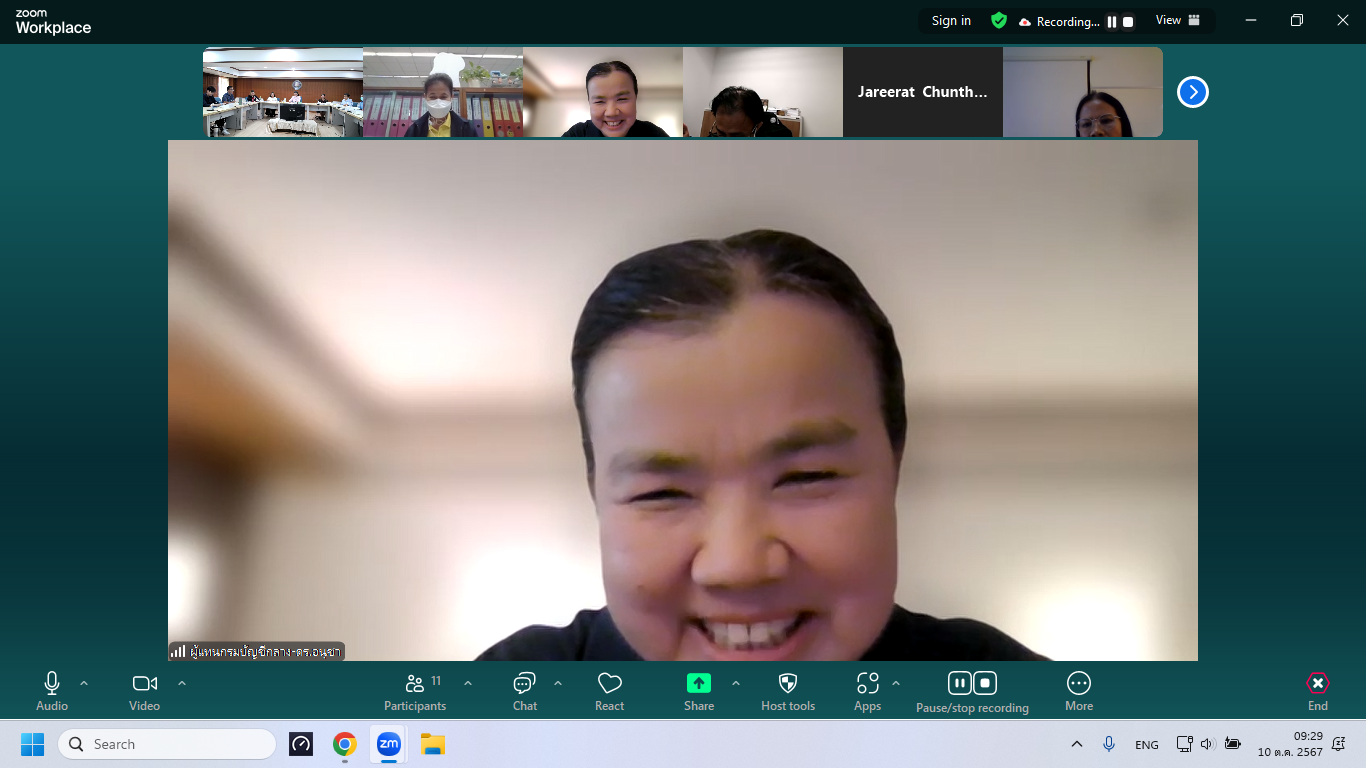This screenshot has width=1366, height=768.
Task: Expand chat options caret next to Chat
Action: pos(558,683)
